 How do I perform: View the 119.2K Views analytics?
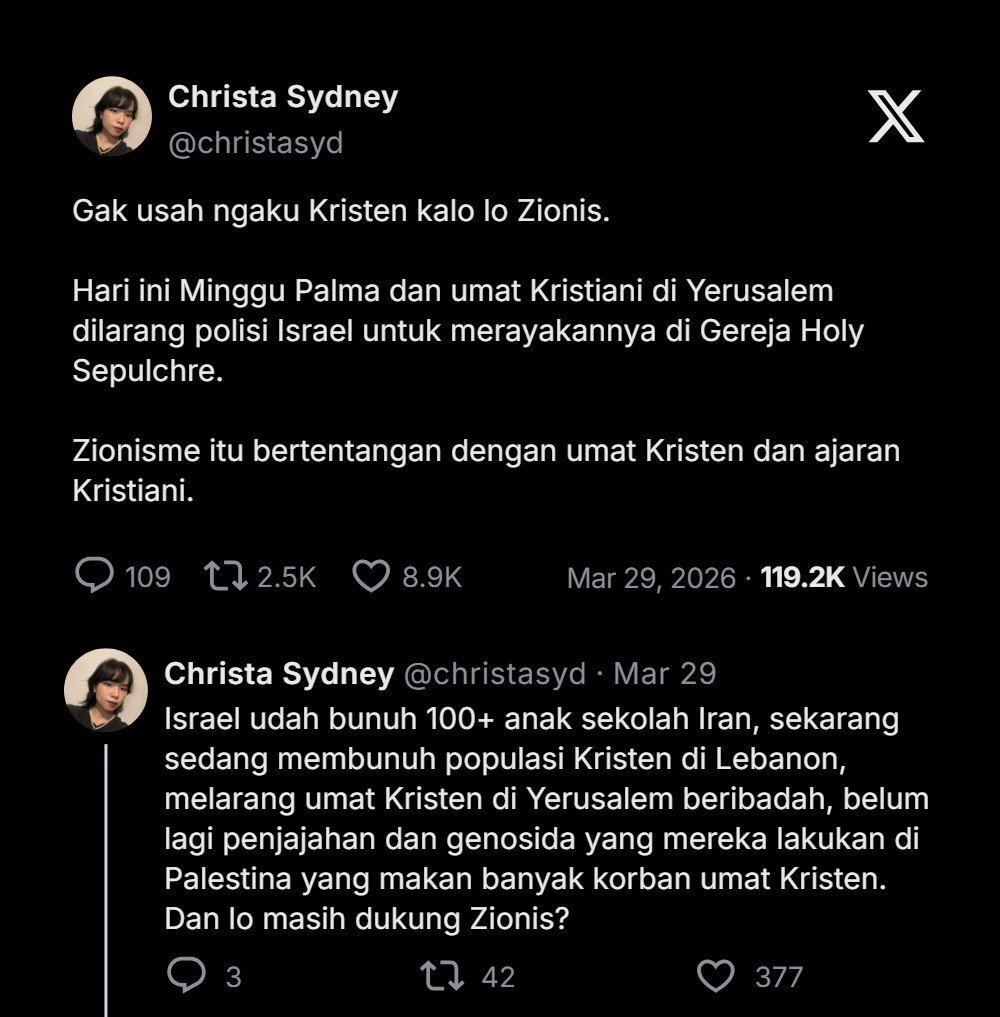(844, 578)
